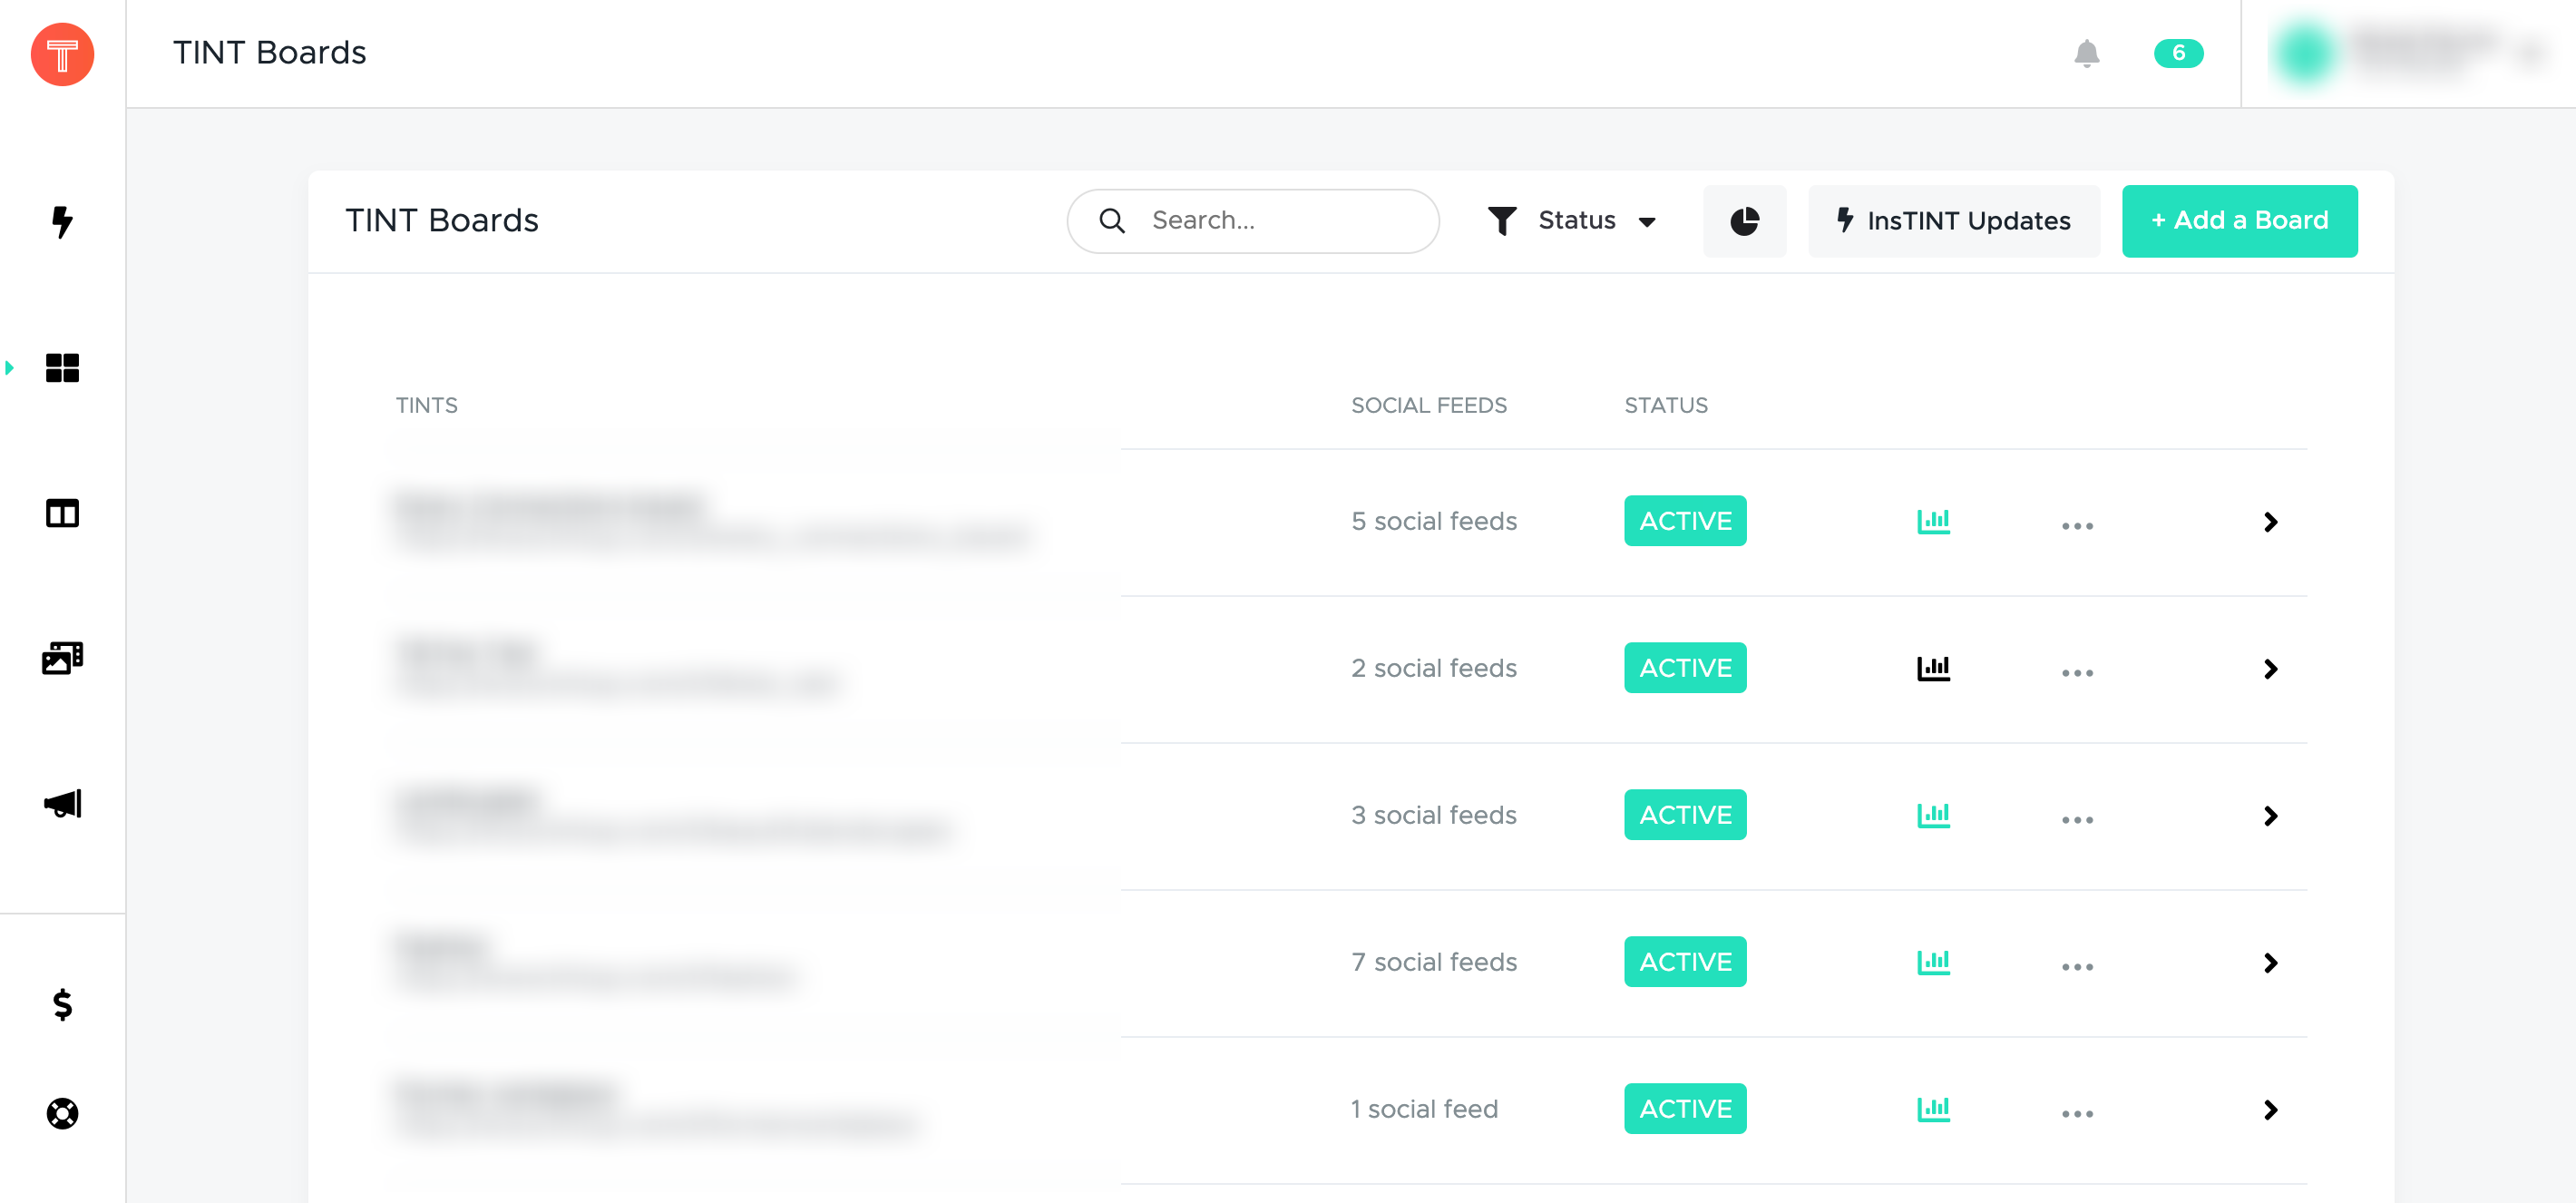Open notifications bell

click(2087, 53)
